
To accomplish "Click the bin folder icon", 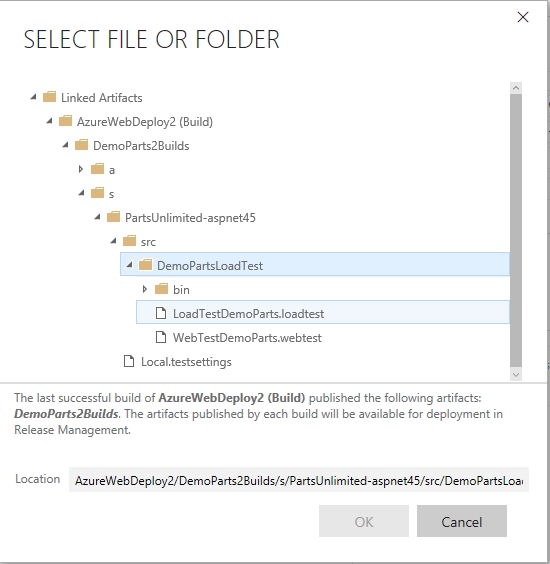I will click(x=162, y=289).
